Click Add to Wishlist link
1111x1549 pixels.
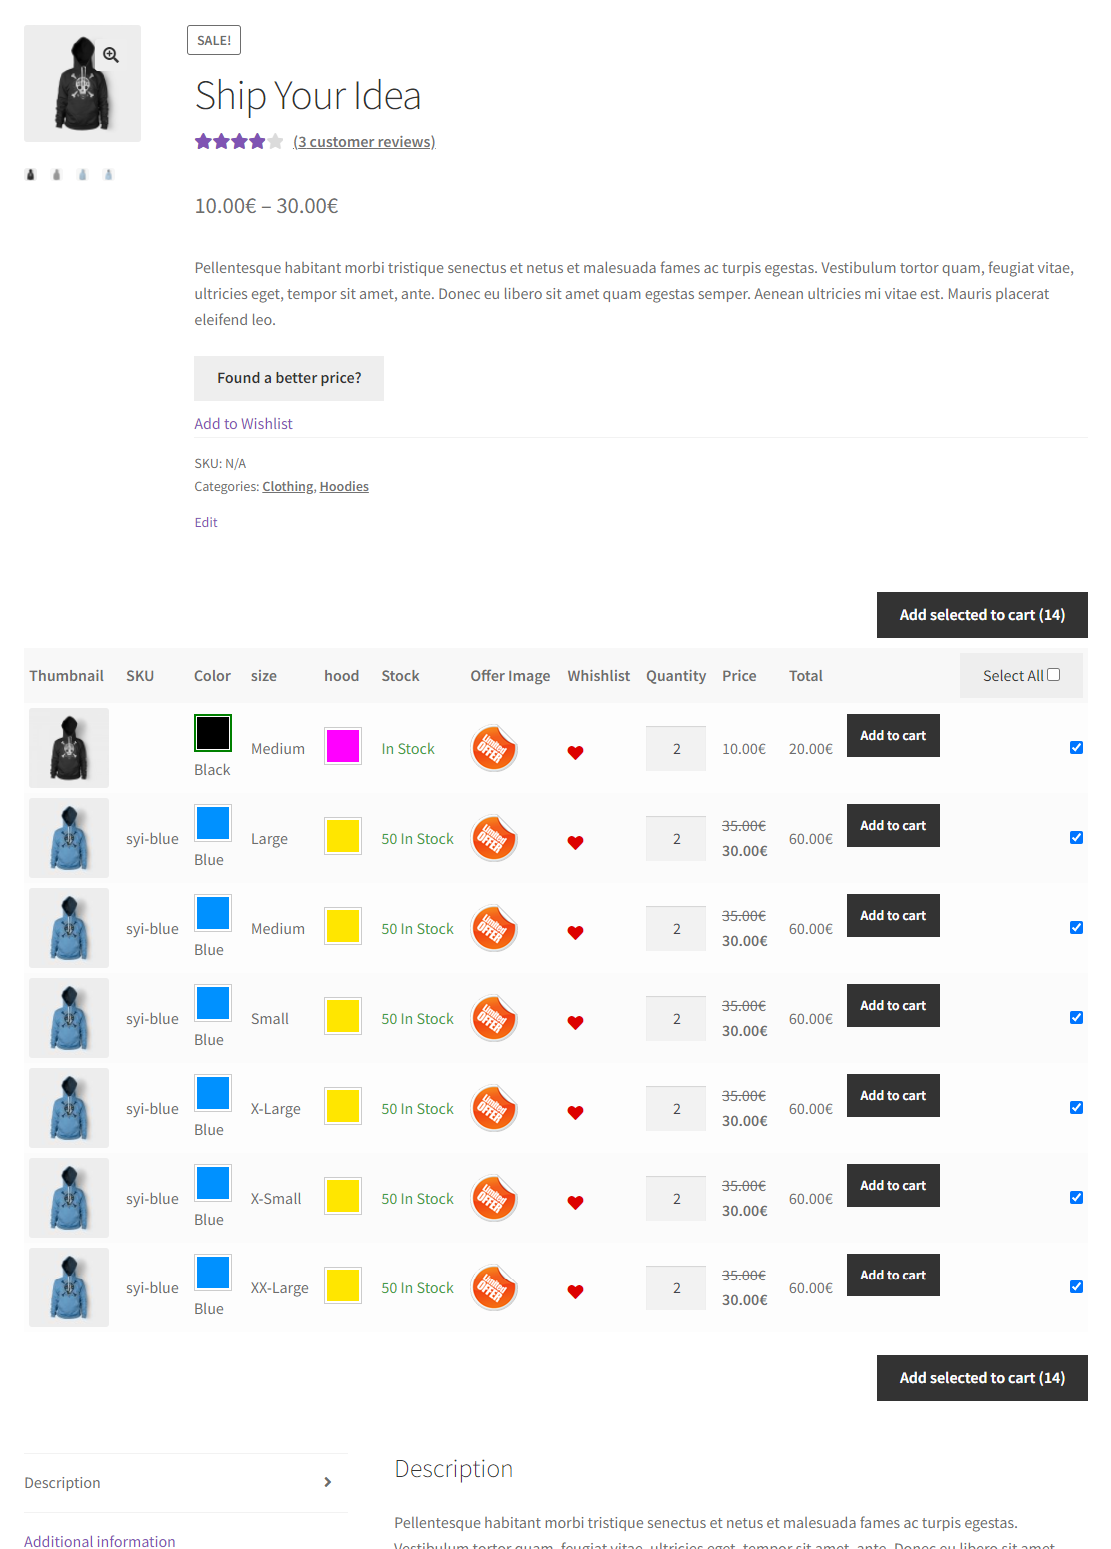point(243,424)
